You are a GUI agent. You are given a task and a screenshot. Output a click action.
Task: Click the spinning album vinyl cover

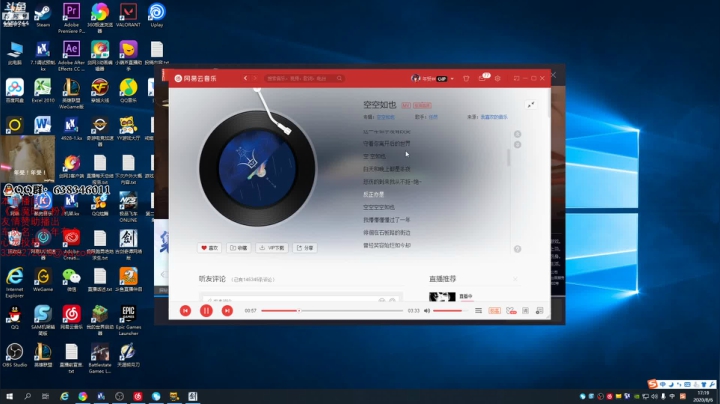click(x=257, y=168)
